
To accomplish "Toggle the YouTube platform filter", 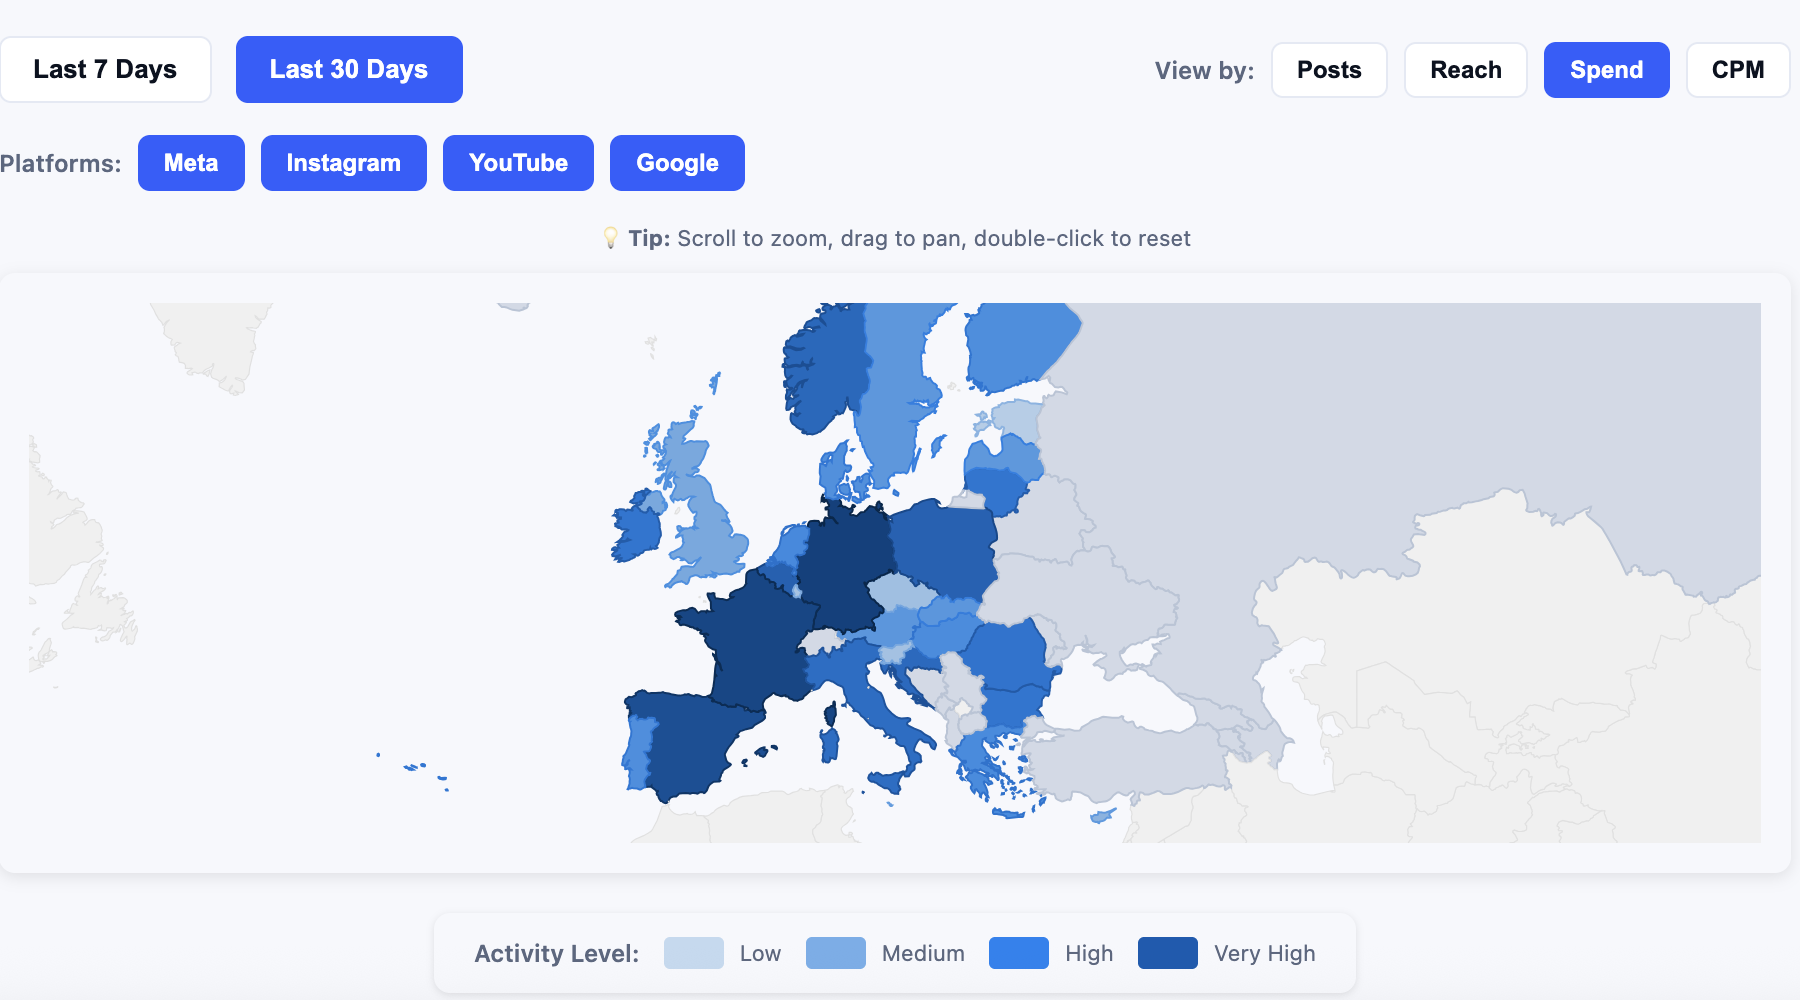I will click(x=518, y=163).
